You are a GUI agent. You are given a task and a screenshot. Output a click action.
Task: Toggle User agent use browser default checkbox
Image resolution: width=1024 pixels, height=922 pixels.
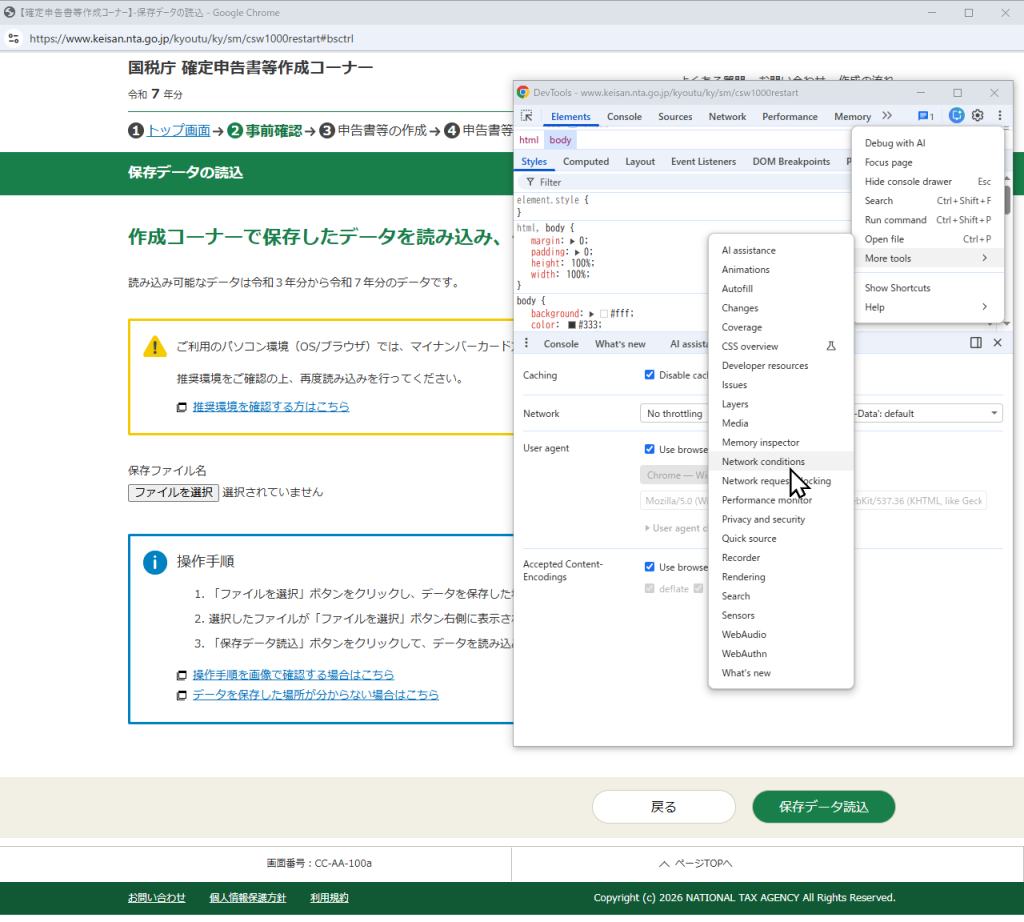pyautogui.click(x=650, y=449)
